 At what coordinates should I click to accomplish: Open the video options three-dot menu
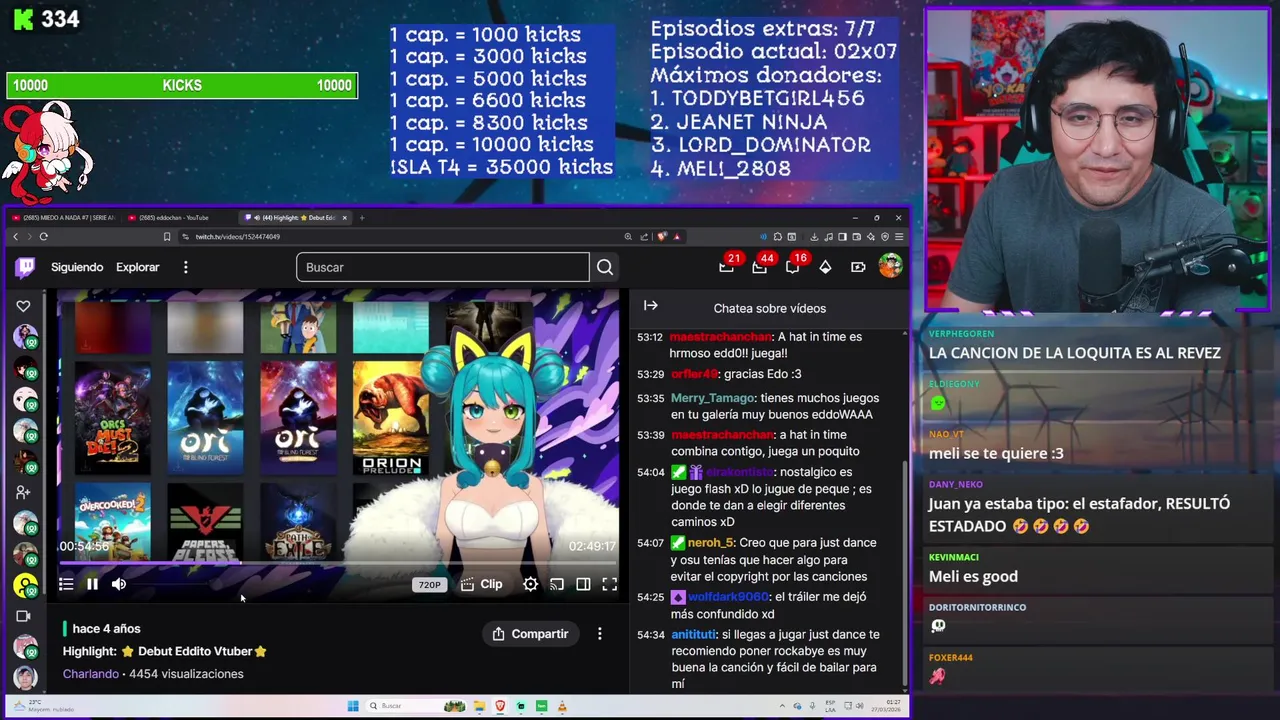coord(600,634)
